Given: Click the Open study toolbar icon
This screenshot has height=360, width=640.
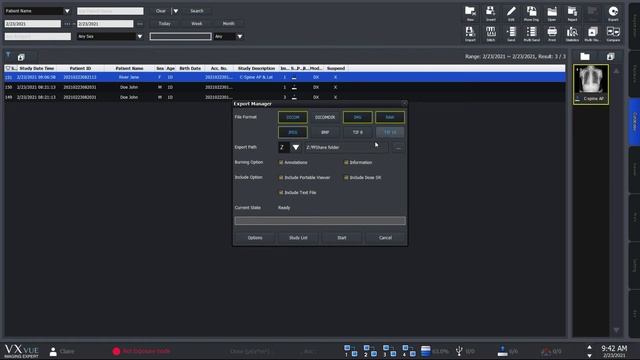Looking at the screenshot, I should (552, 13).
